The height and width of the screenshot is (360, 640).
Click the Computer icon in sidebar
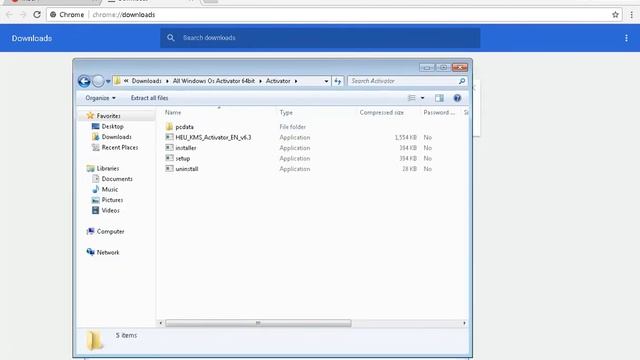(x=90, y=231)
